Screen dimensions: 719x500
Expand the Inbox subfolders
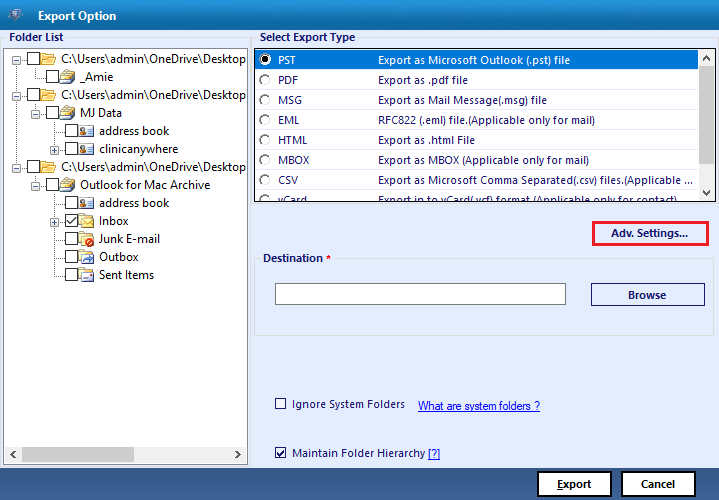(x=54, y=222)
